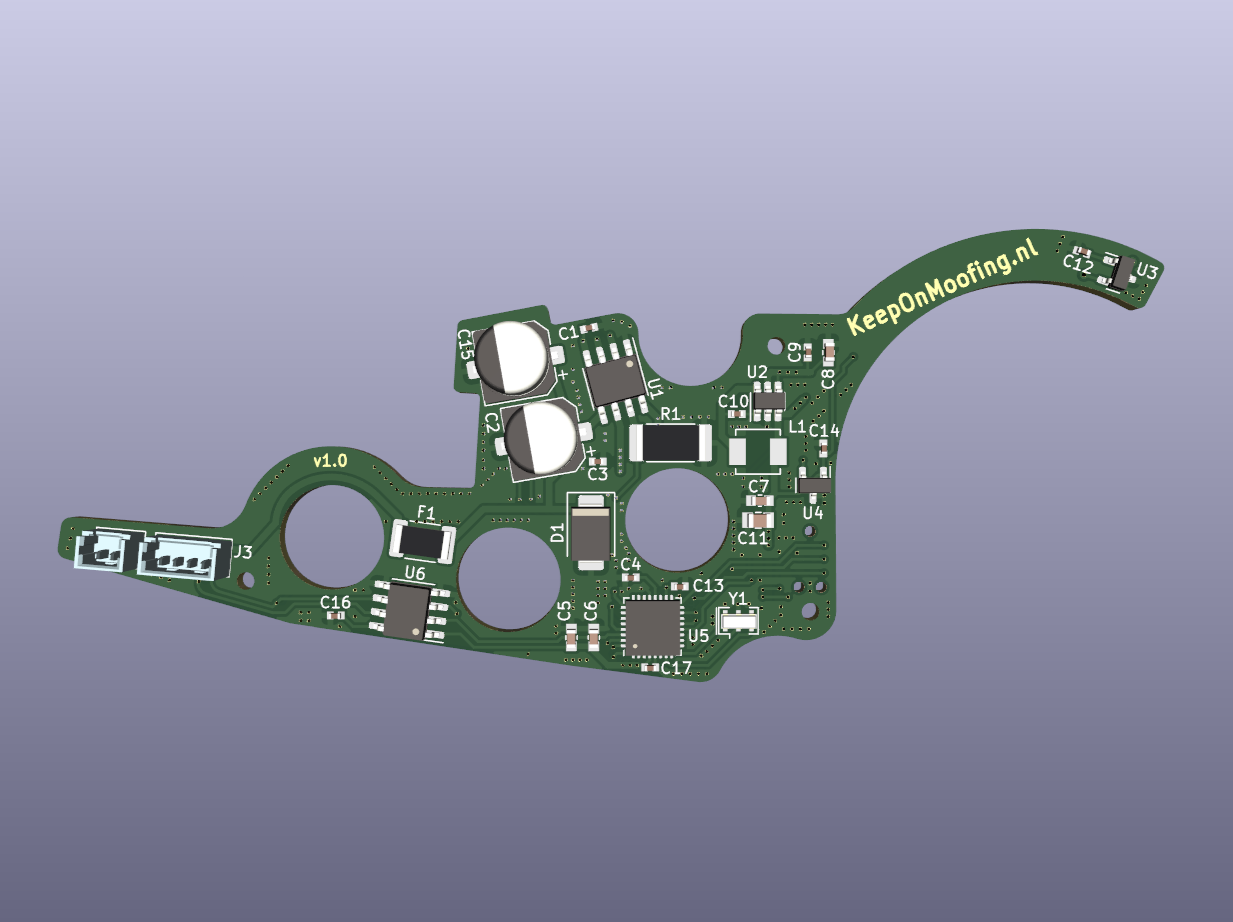Click the U5 square QFN chip

pos(652,627)
